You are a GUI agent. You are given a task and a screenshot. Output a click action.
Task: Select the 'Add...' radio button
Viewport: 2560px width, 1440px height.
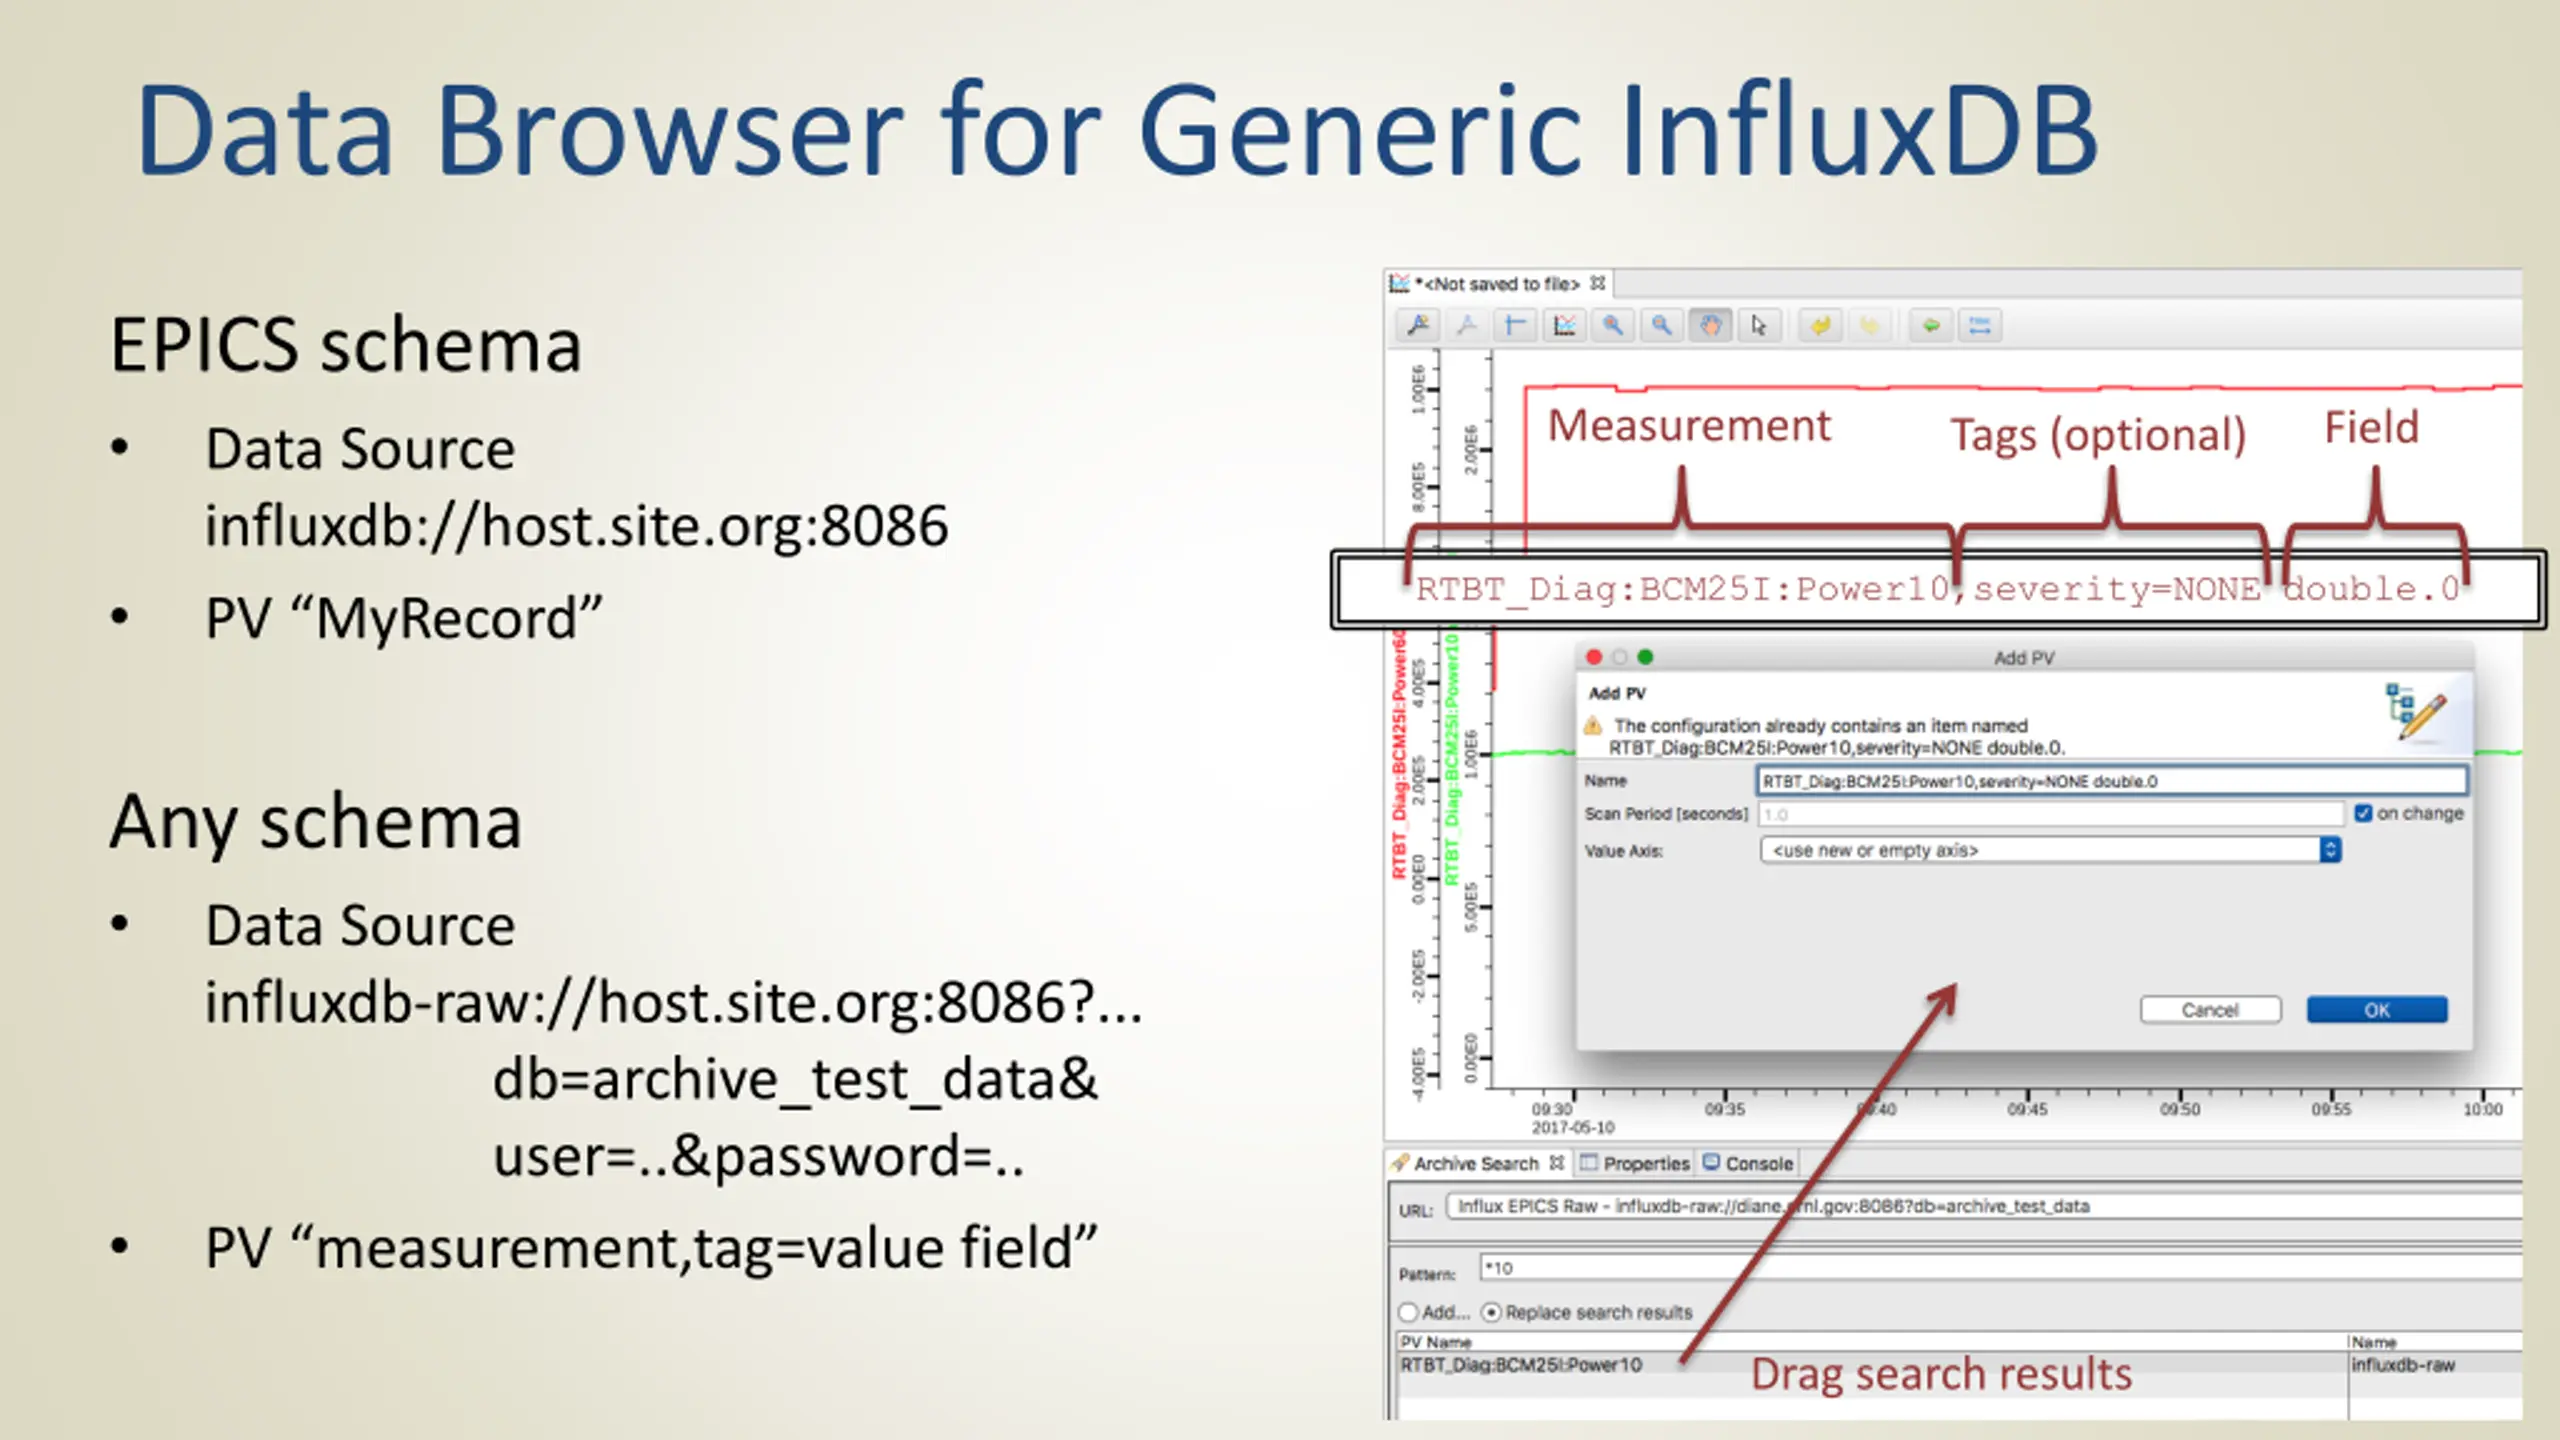(x=1409, y=1312)
